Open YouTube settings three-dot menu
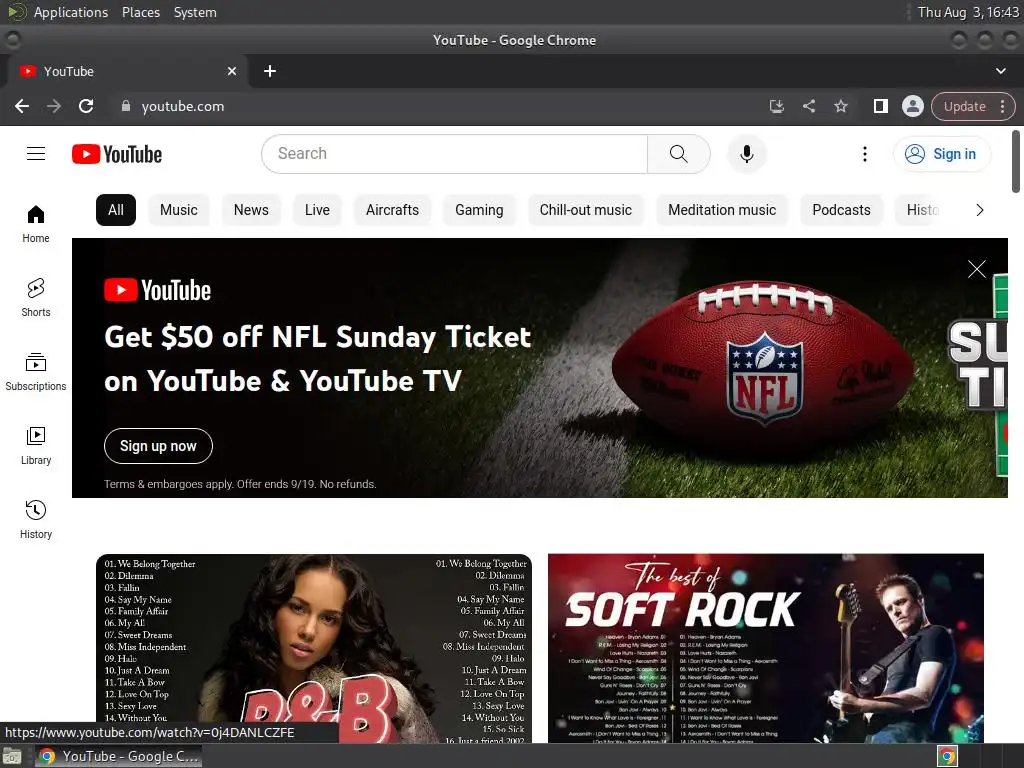Image resolution: width=1024 pixels, height=768 pixels. [x=865, y=154]
